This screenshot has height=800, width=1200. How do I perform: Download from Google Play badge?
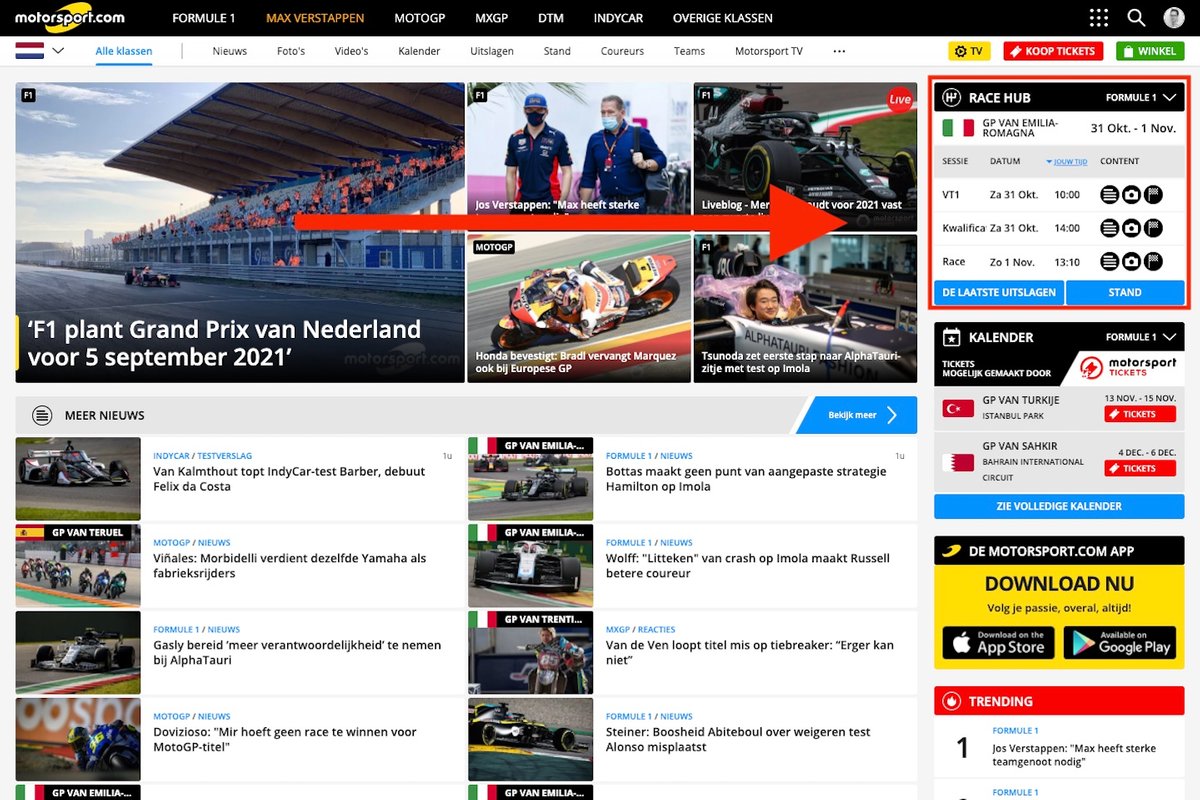[1120, 642]
